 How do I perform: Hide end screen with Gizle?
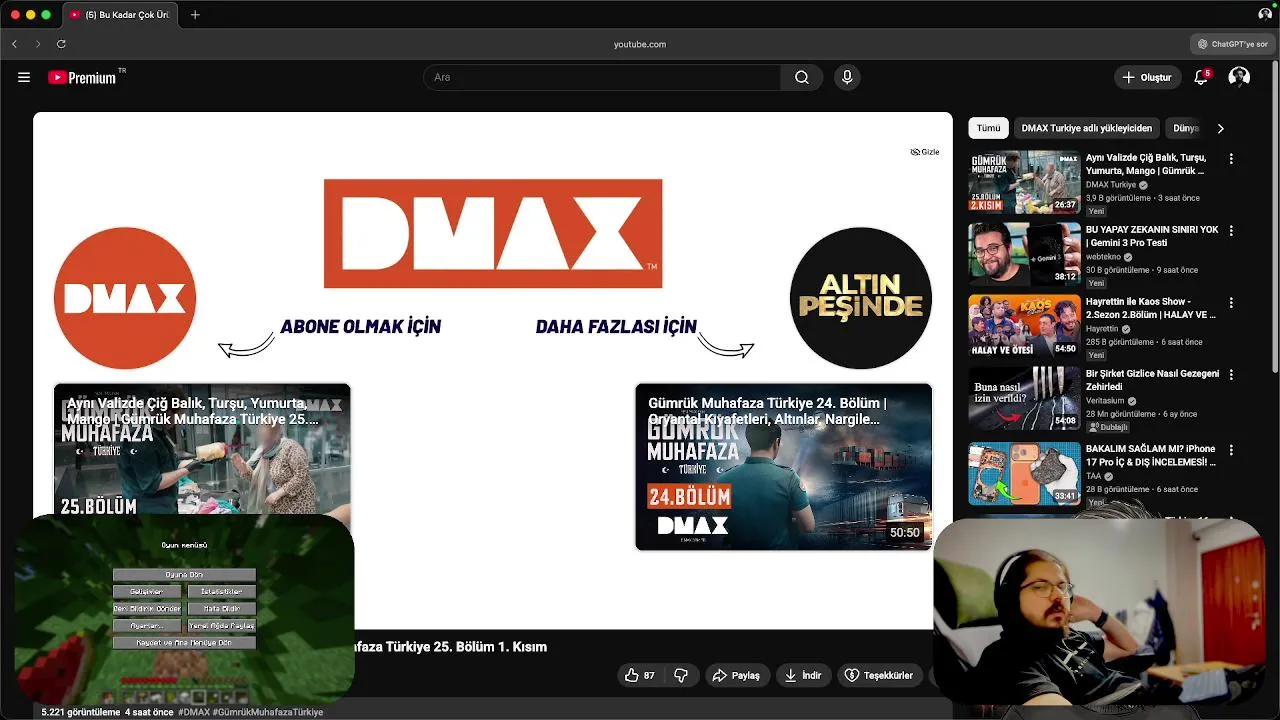pyautogui.click(x=925, y=152)
